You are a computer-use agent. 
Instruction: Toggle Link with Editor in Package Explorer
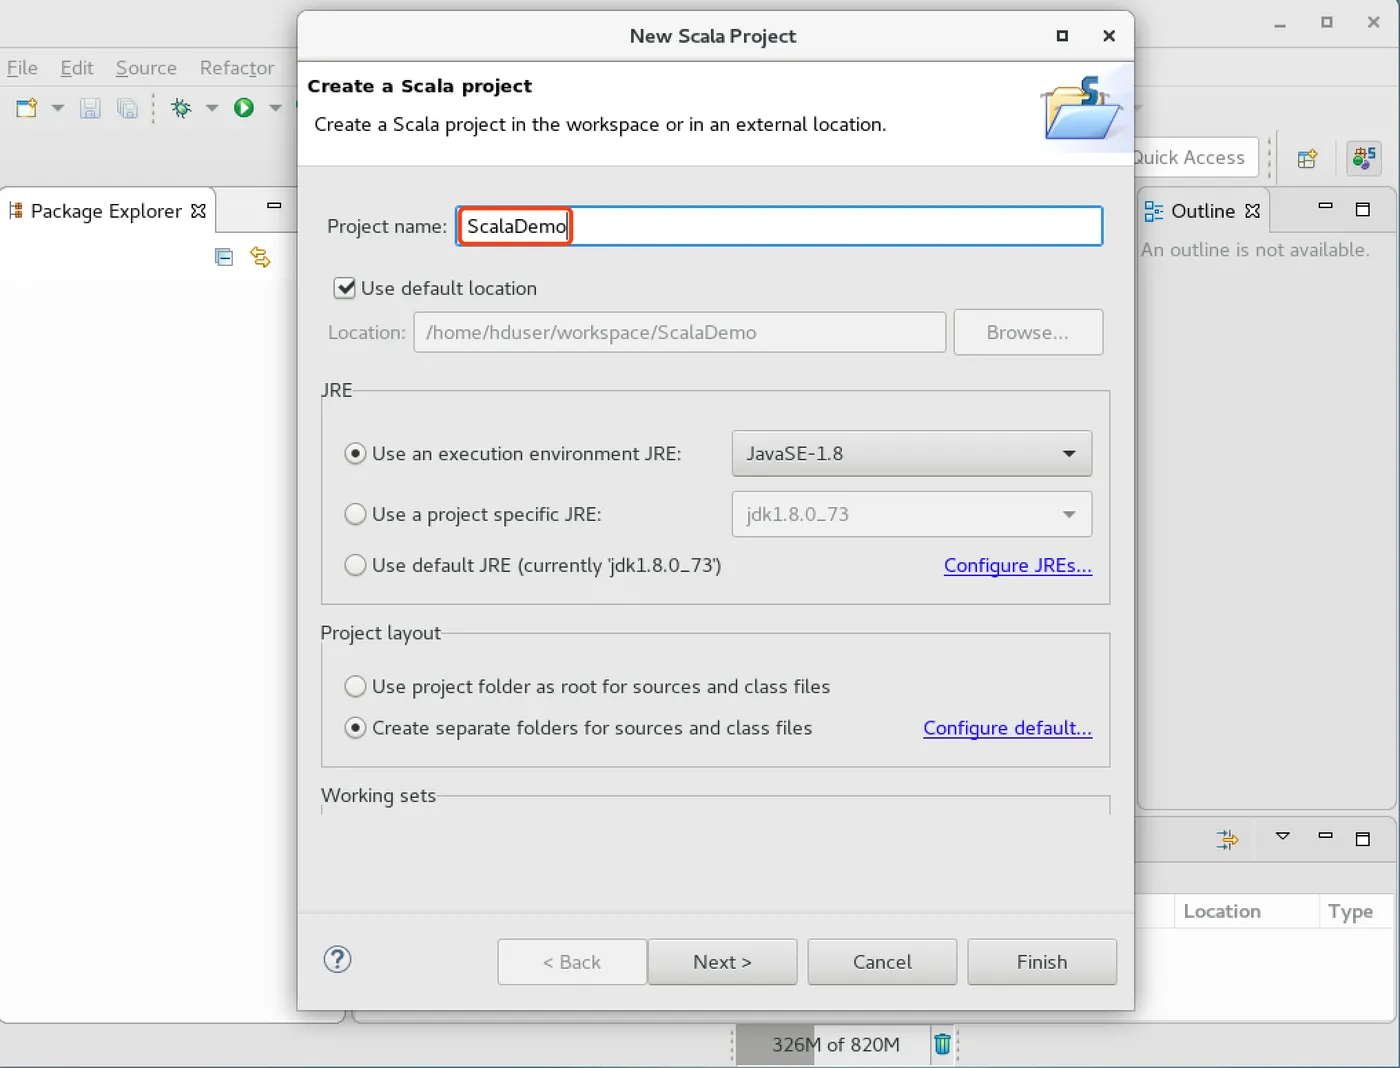point(260,257)
